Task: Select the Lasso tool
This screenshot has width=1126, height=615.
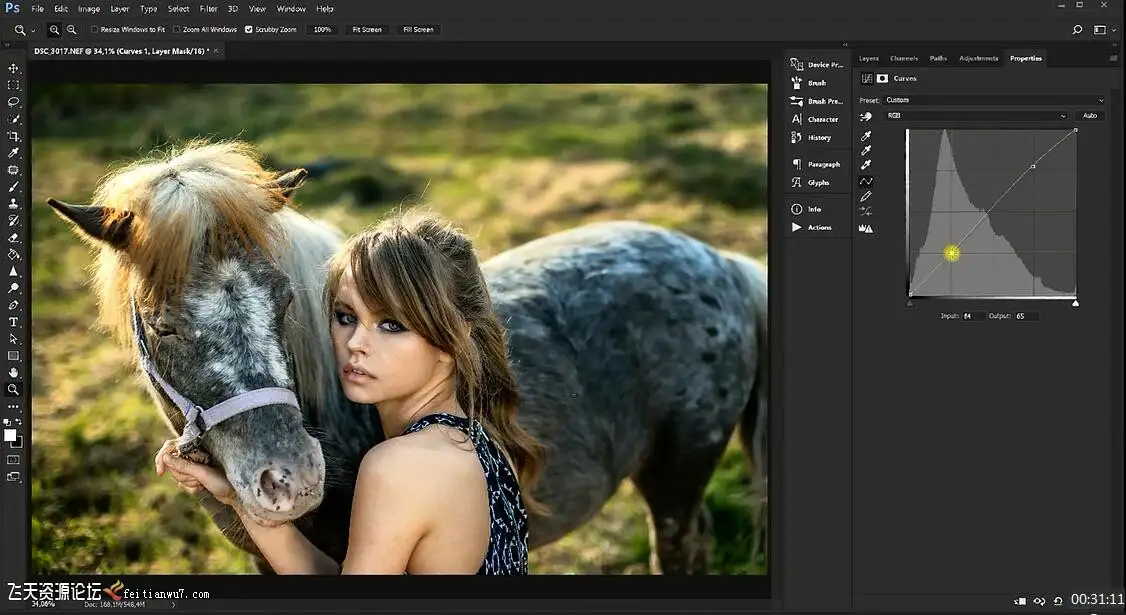Action: 14,102
